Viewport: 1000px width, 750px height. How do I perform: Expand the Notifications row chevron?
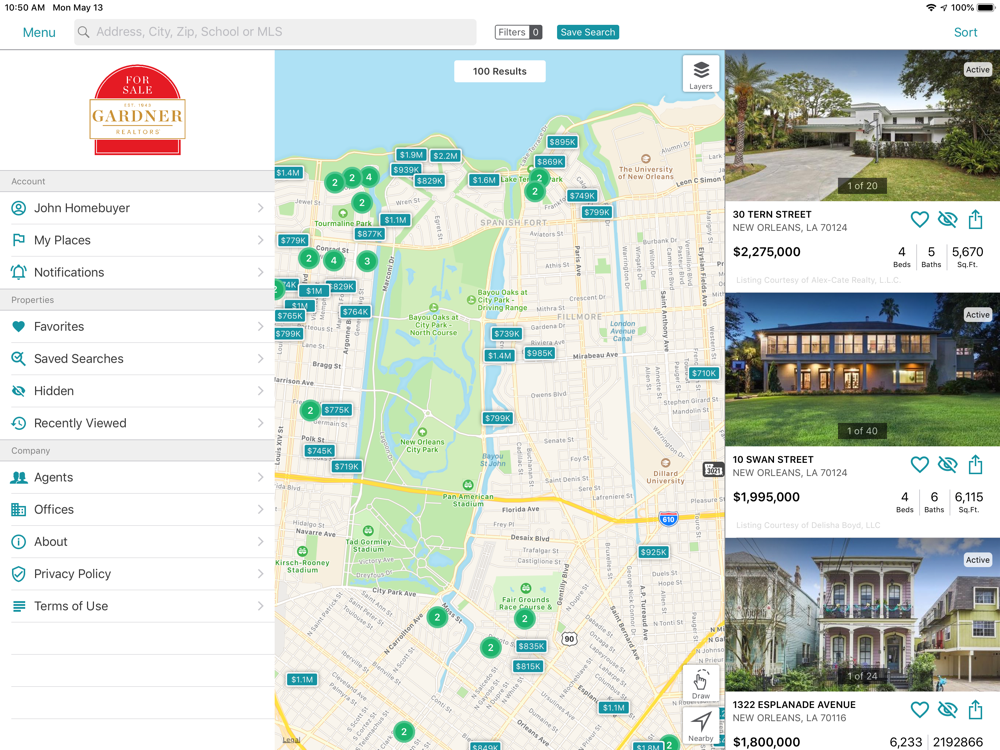coord(261,272)
